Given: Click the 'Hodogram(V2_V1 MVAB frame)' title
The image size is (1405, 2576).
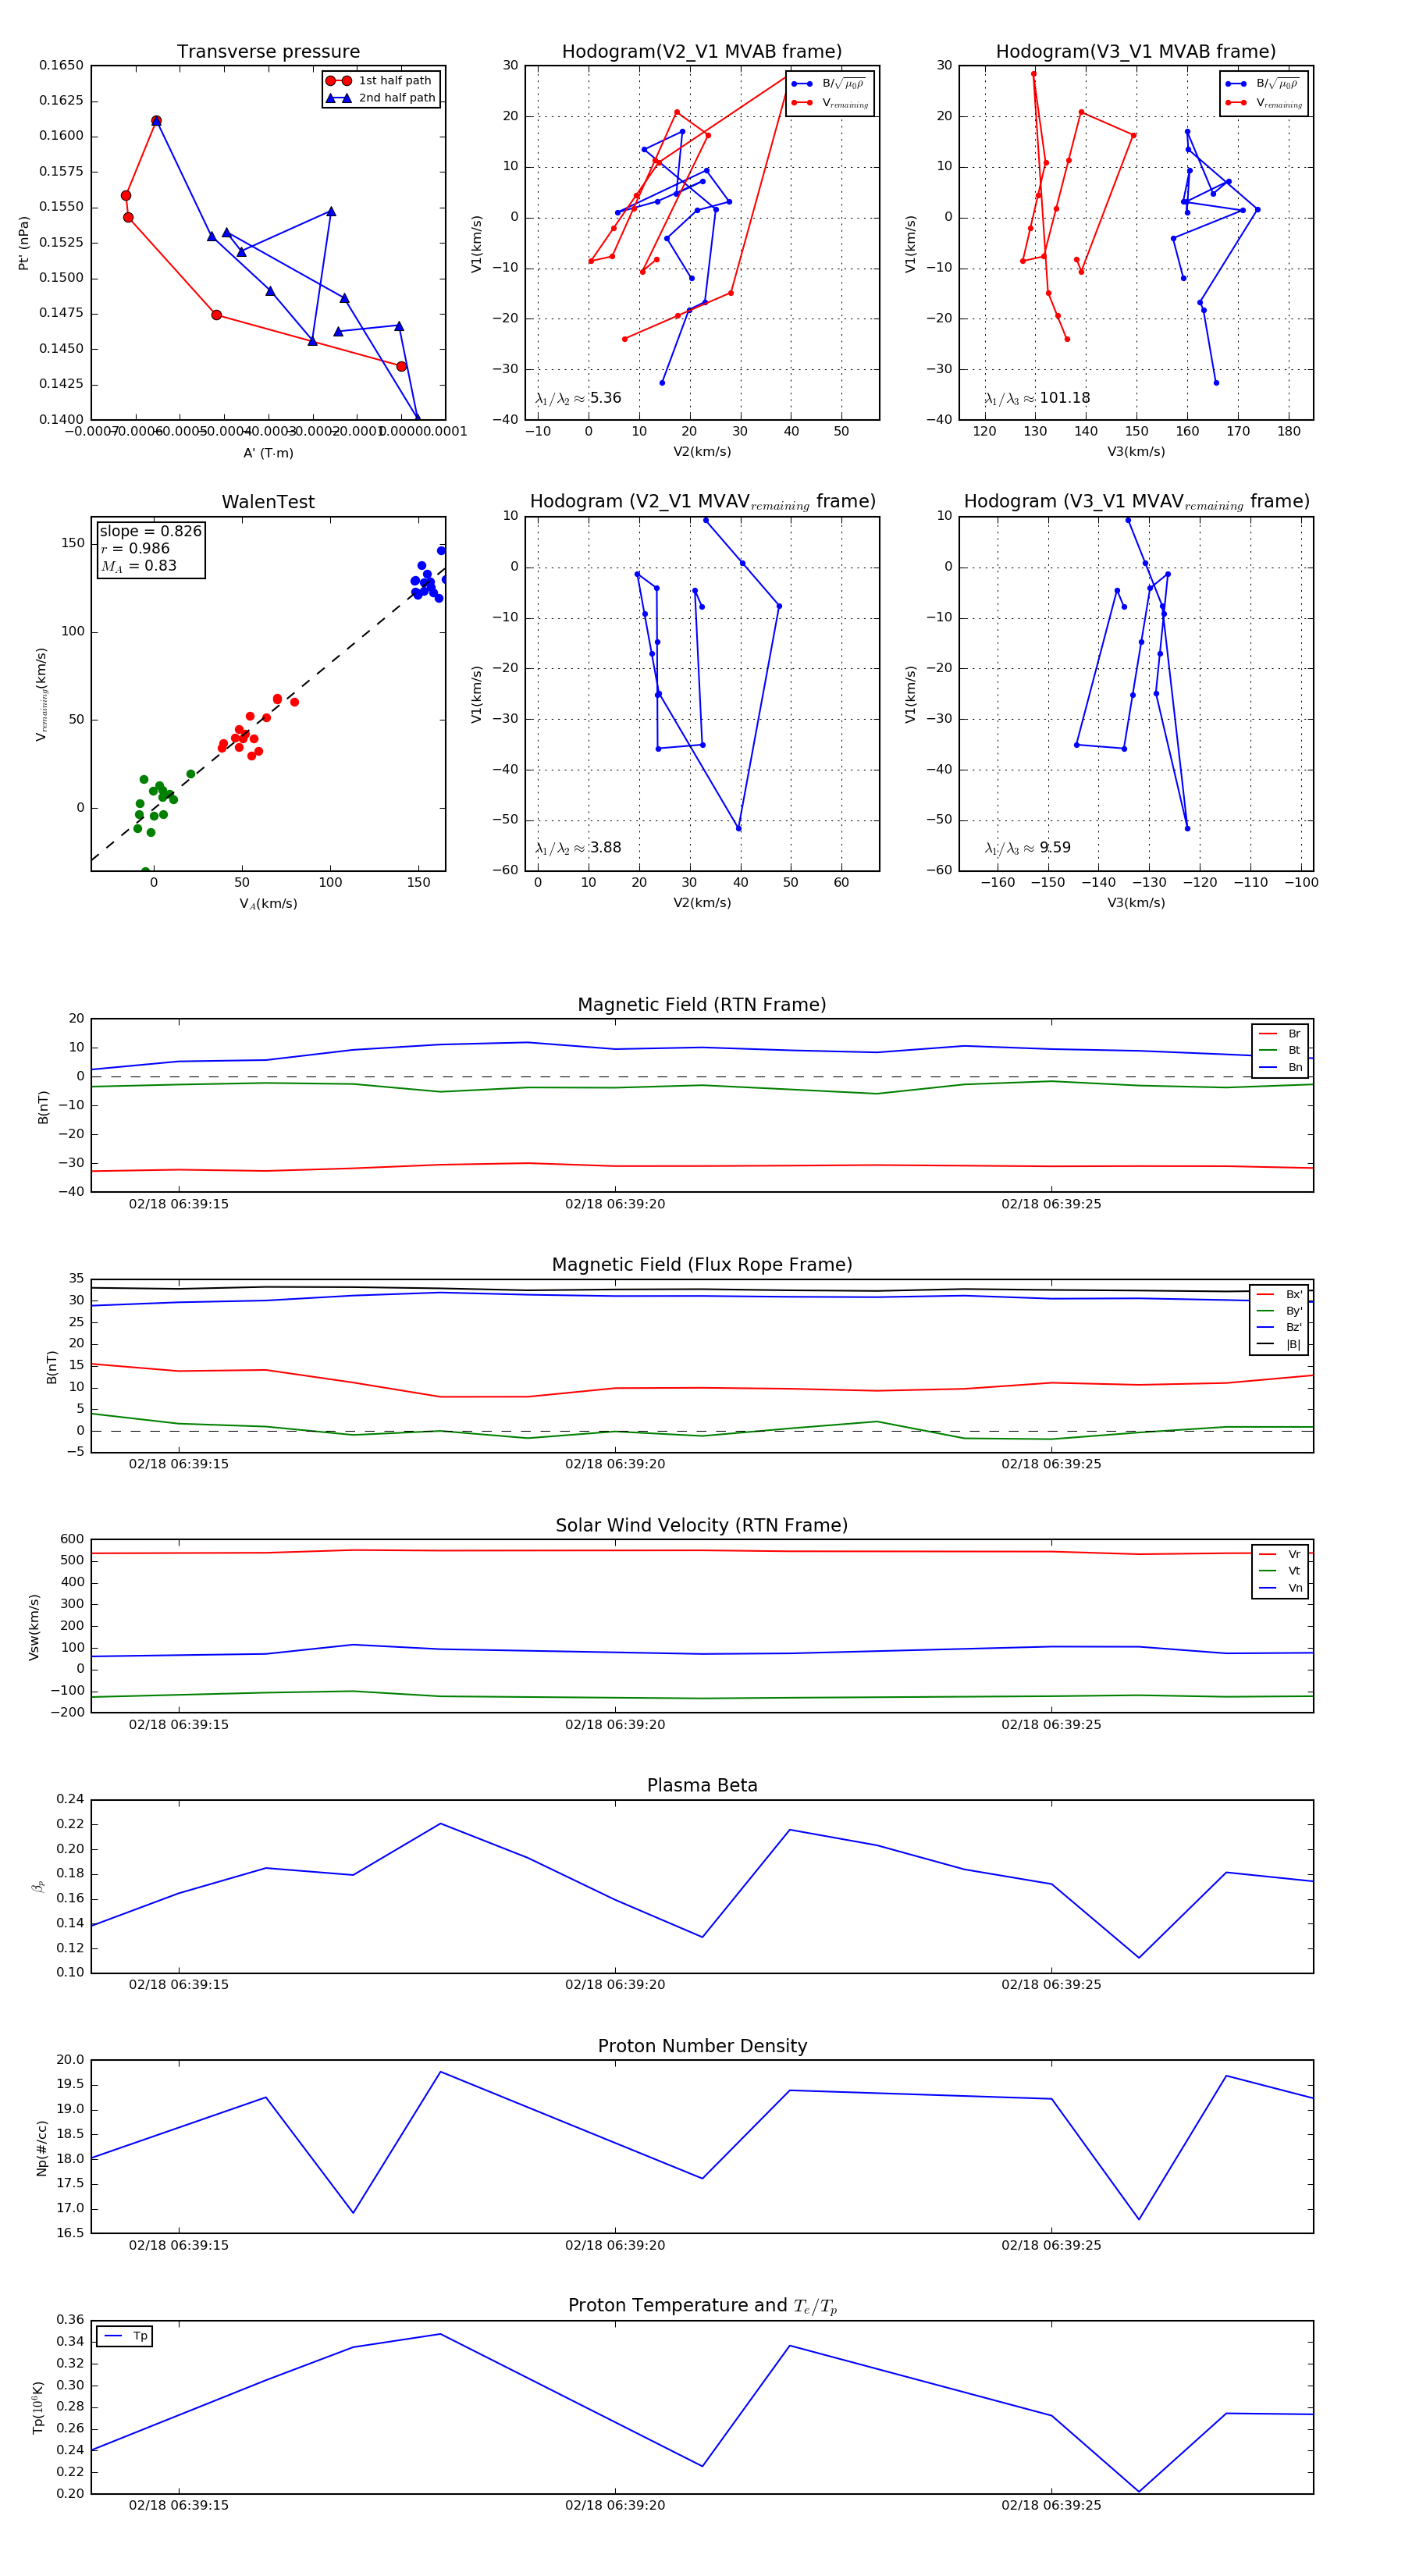Looking at the screenshot, I should 702,52.
